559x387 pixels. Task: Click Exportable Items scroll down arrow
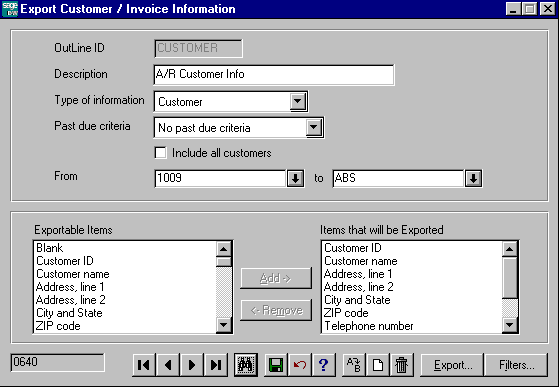(x=224, y=325)
